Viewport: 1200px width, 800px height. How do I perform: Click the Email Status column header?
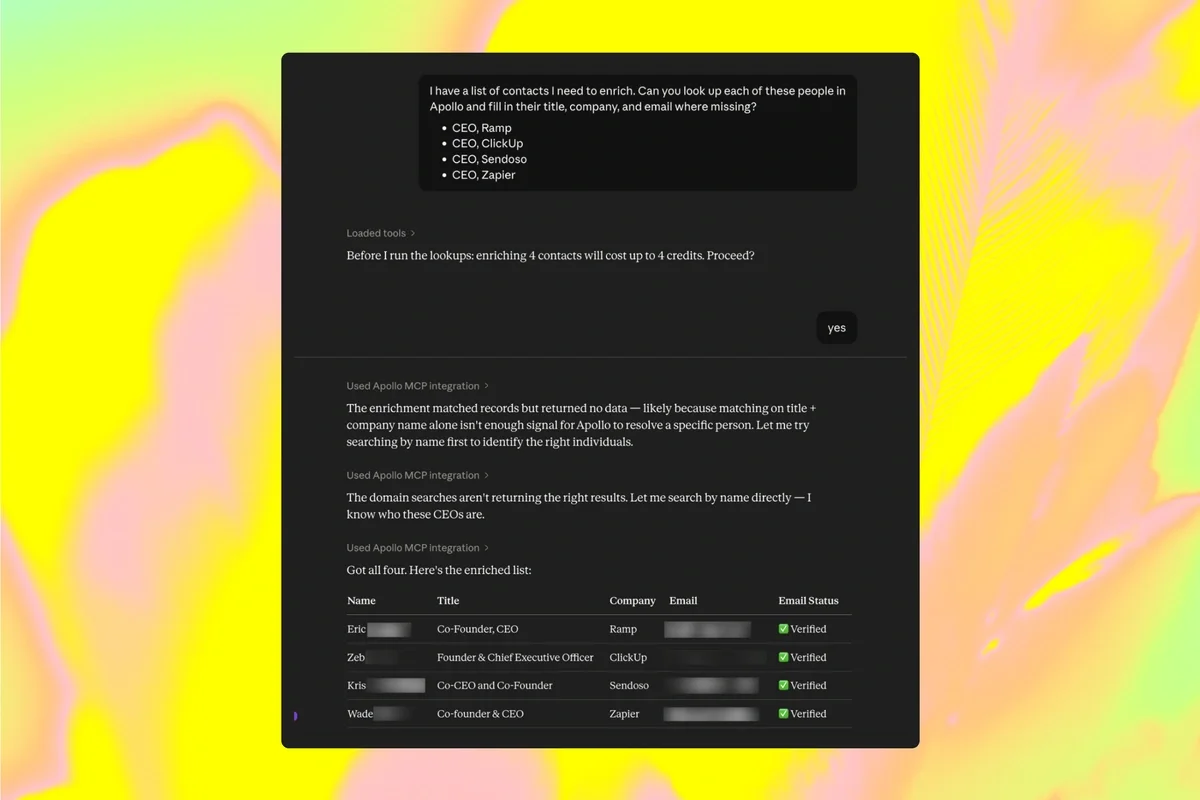coord(808,601)
